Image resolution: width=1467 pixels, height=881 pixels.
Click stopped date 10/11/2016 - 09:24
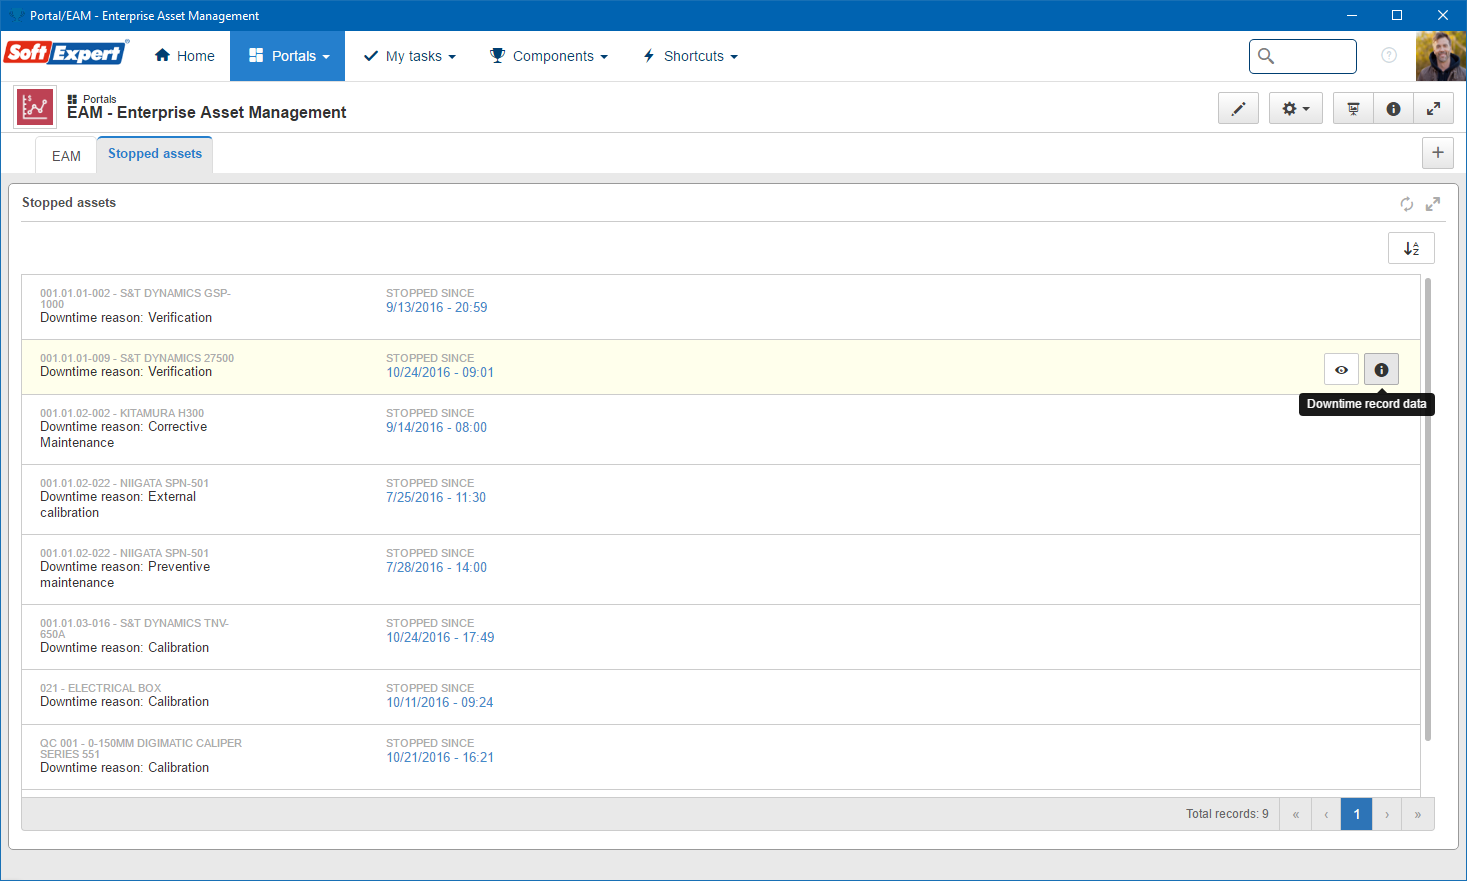tap(440, 703)
